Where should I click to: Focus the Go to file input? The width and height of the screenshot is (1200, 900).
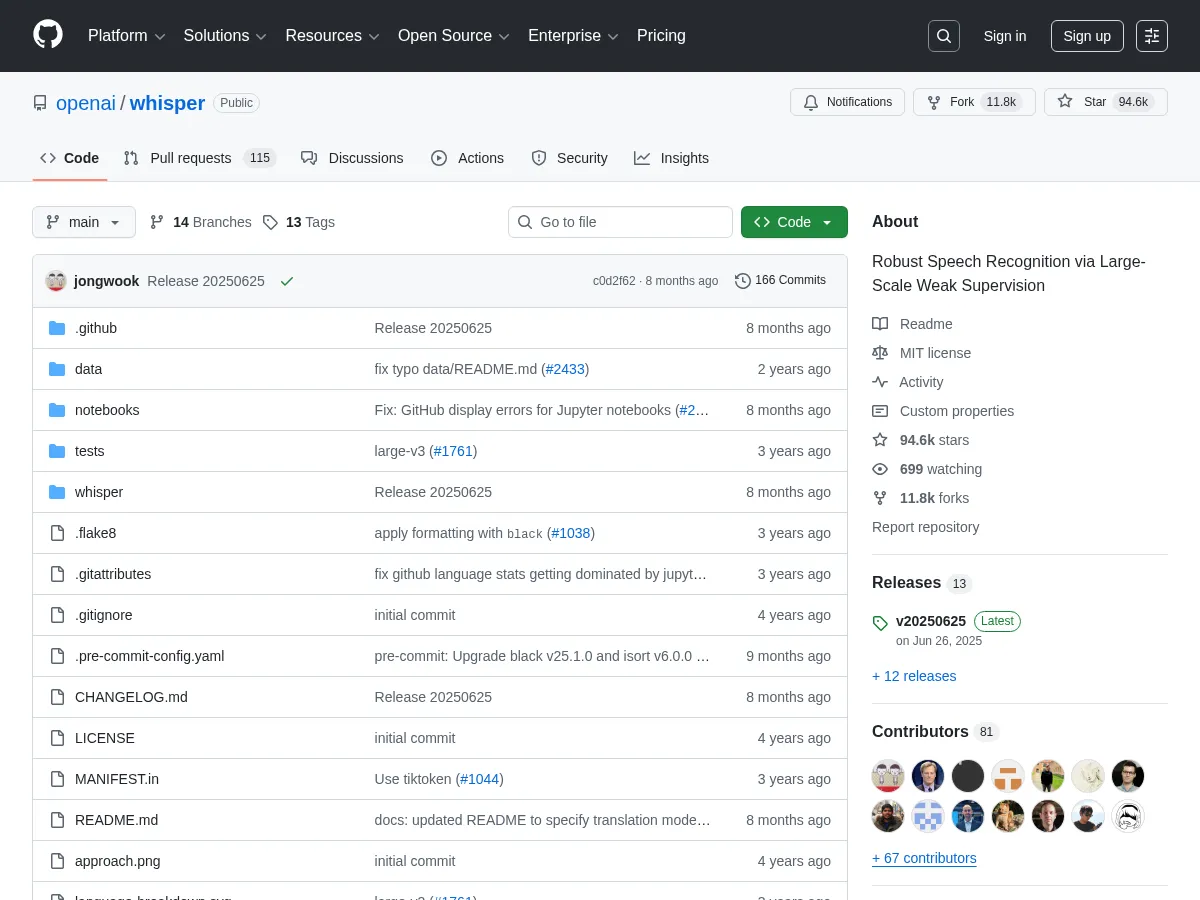click(630, 222)
